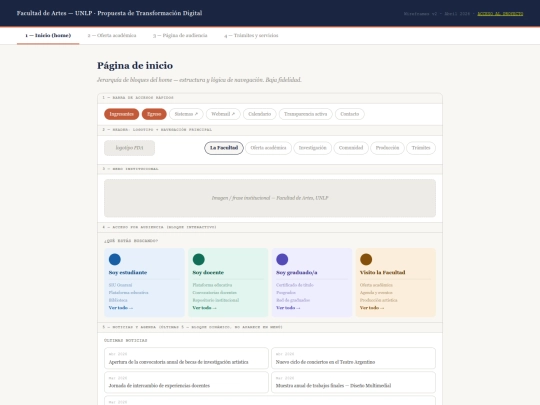540x405 pixels.
Task: Click the 'logotipo FDA' placeholder
Action: [129, 148]
